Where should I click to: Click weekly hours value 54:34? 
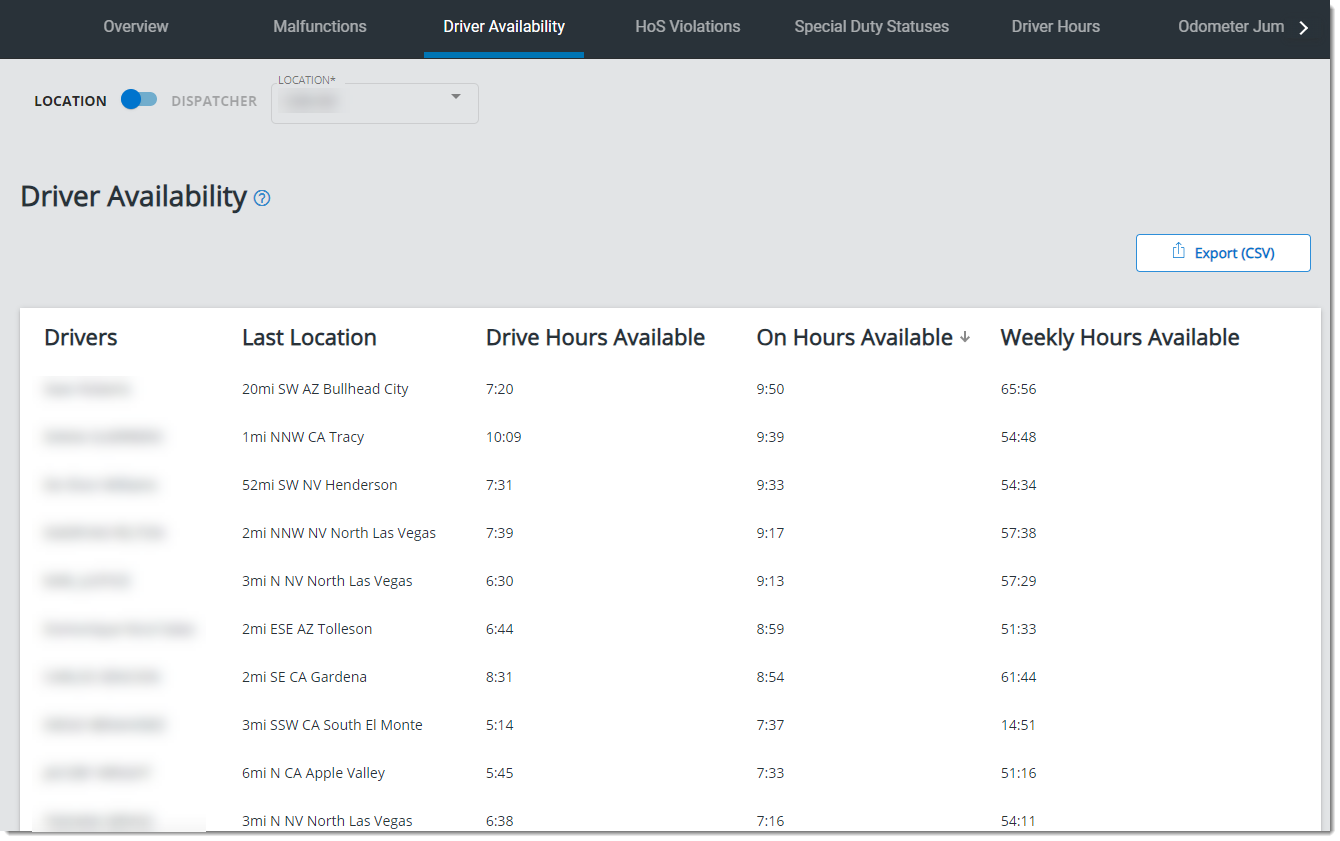coord(1019,485)
